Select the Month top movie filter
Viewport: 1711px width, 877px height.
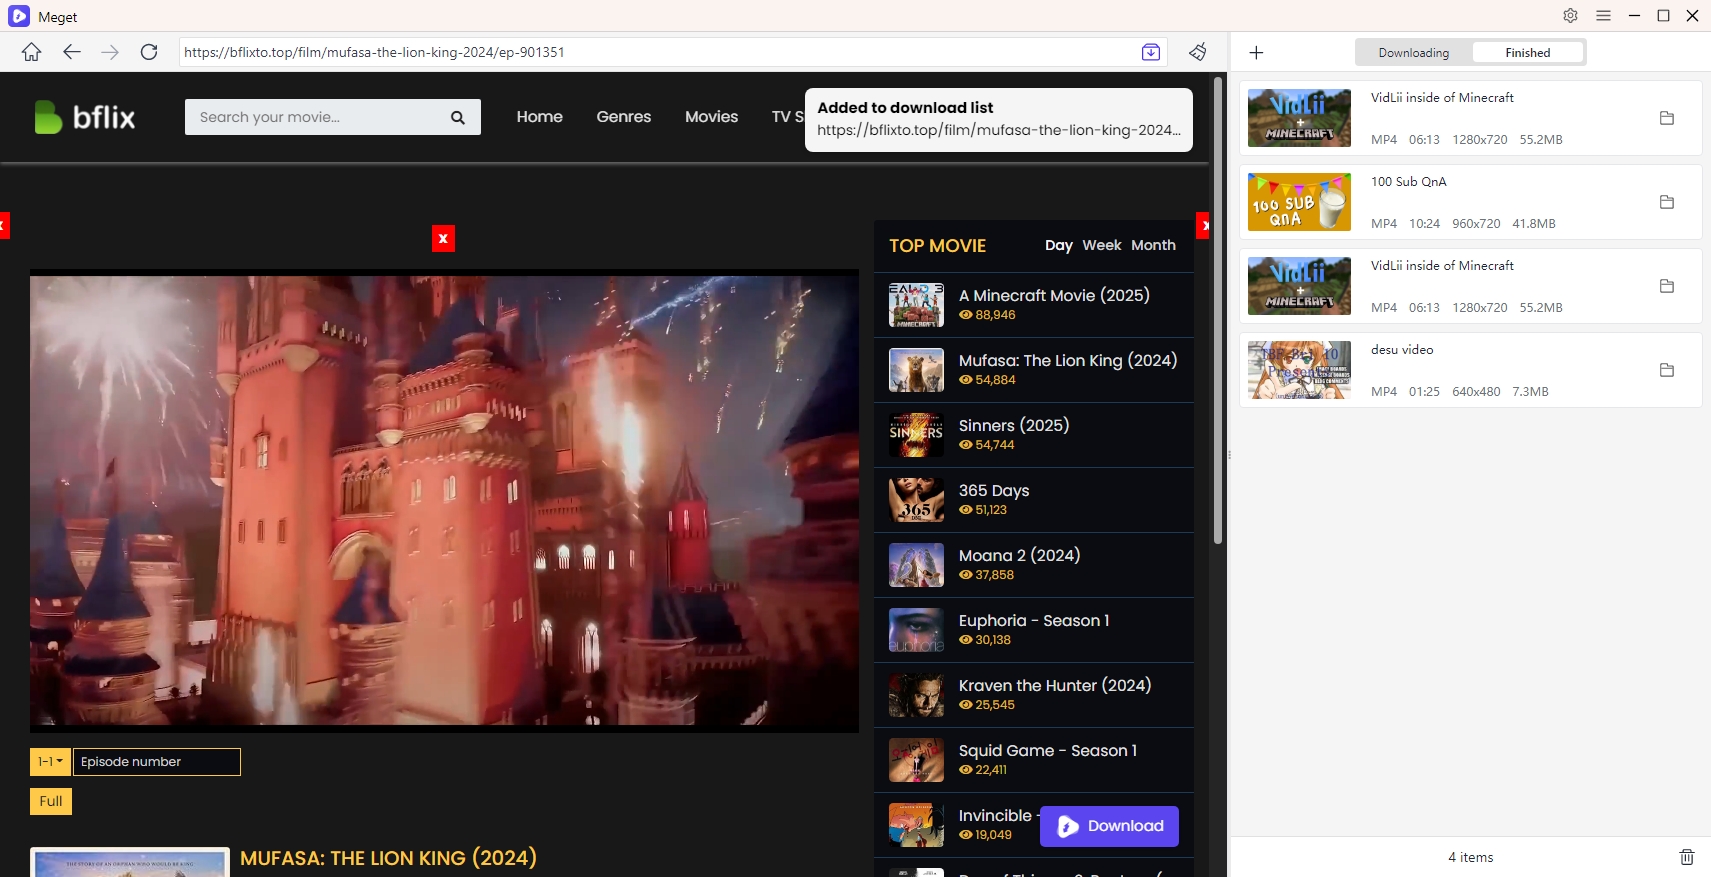click(1153, 245)
